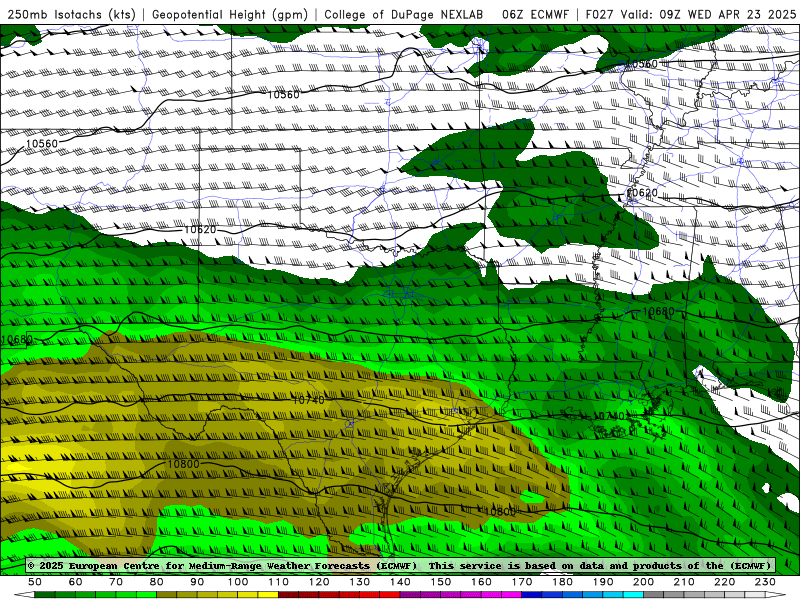
Task: Click the 'Geopotential Height (gpm)' title text
Action: click(x=230, y=14)
